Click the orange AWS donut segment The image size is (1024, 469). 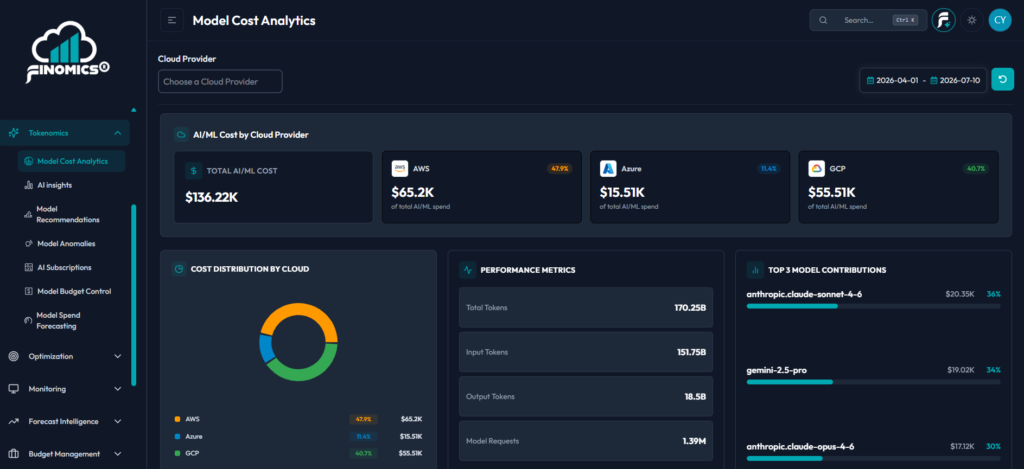[299, 310]
